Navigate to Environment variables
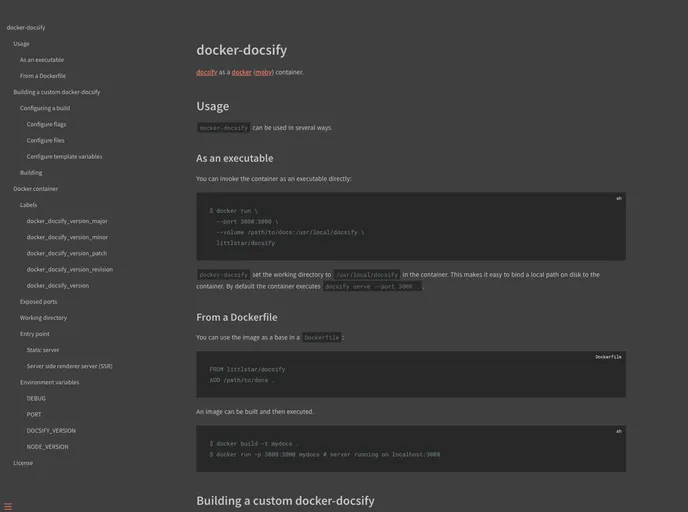Viewport: 688px width, 512px height. (x=50, y=382)
